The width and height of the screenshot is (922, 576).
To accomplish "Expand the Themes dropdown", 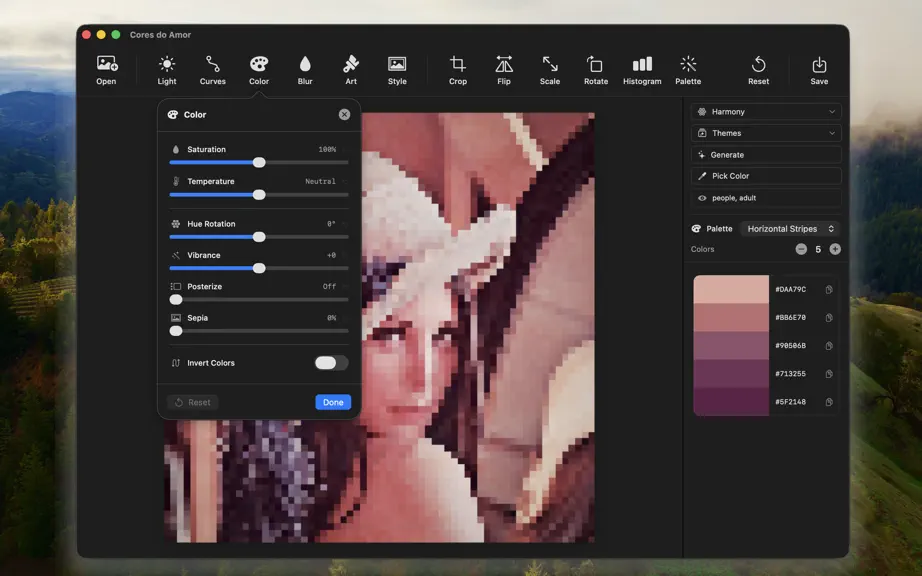I will pos(766,133).
